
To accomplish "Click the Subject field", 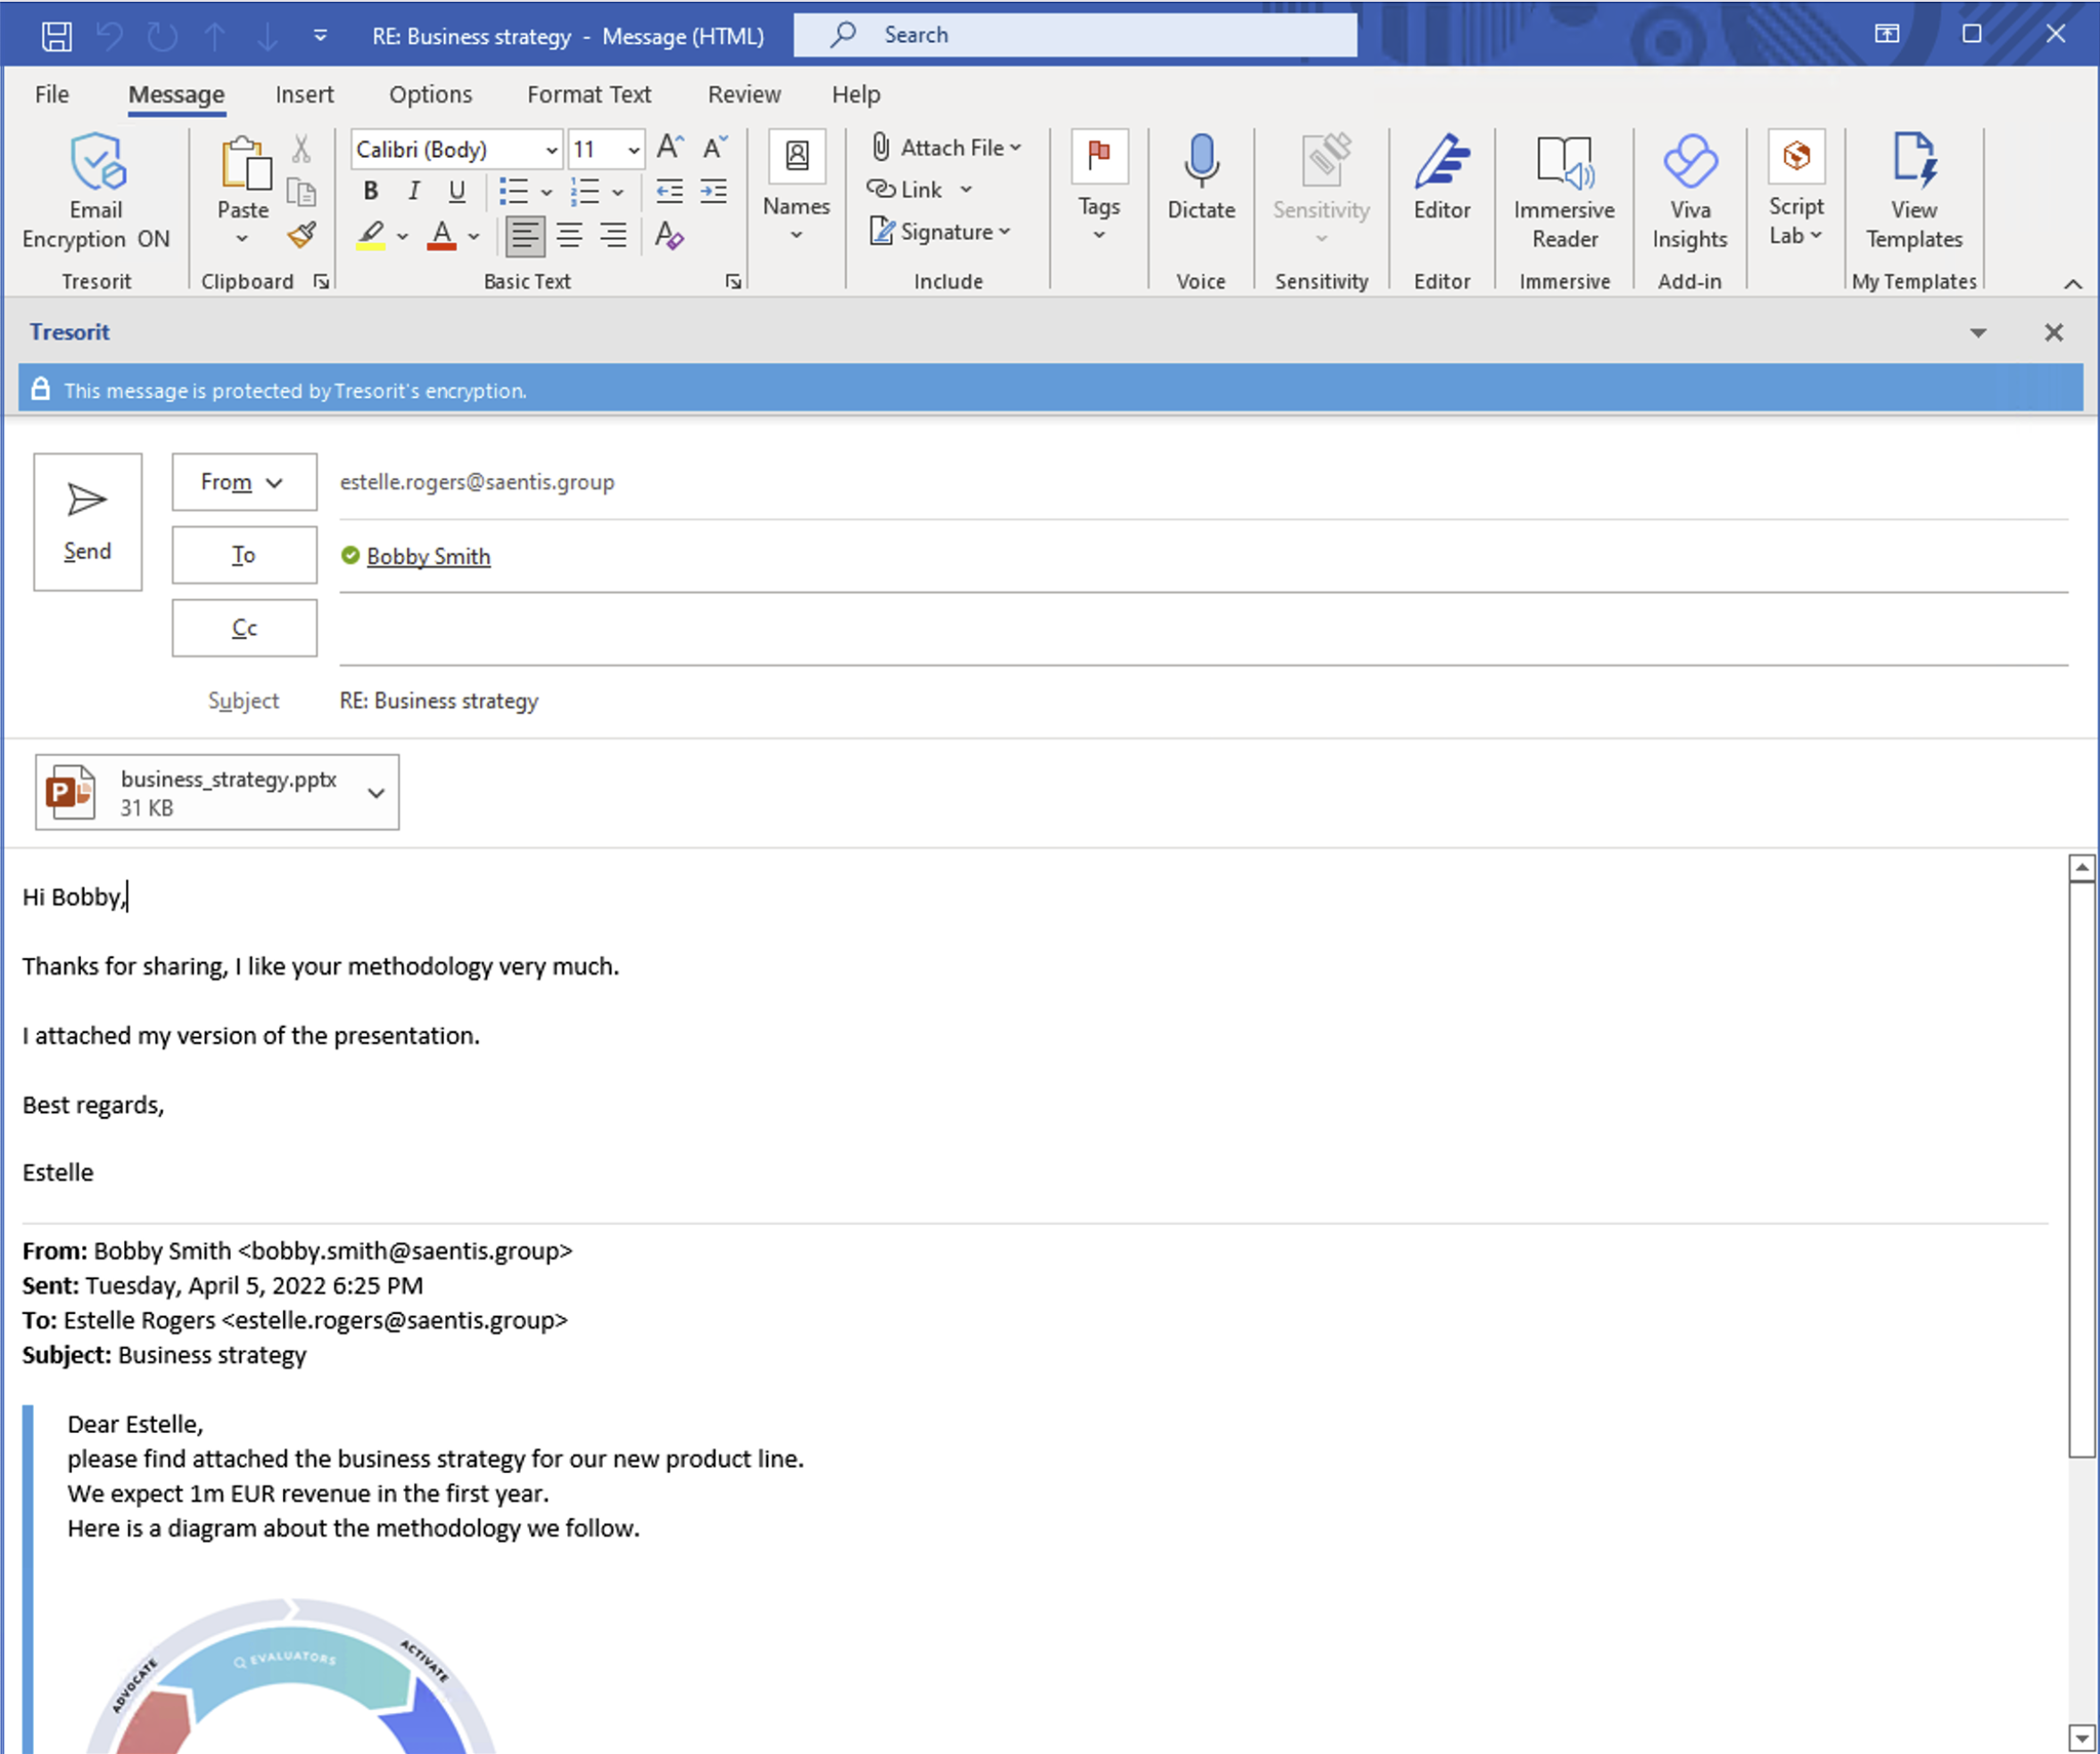I will point(1204,701).
